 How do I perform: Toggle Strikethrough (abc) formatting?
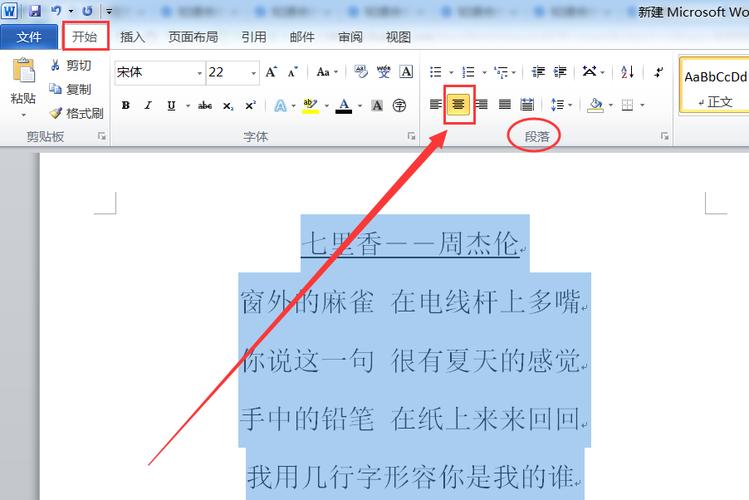click(x=205, y=106)
